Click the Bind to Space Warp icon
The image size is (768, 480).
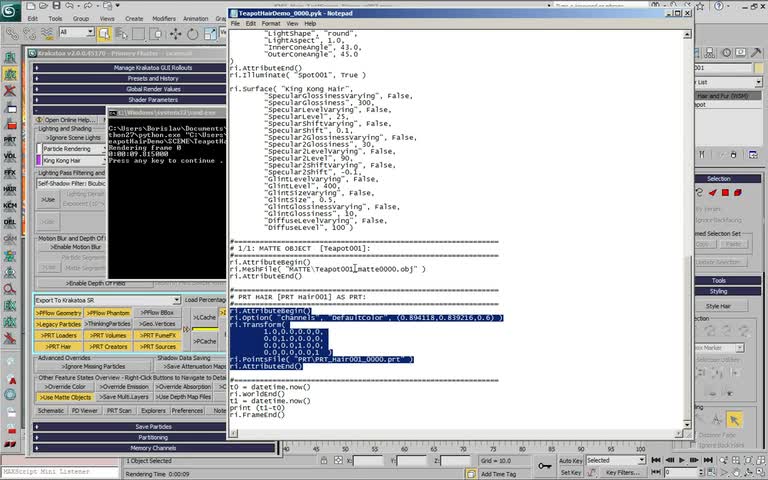pyautogui.click(x=47, y=33)
